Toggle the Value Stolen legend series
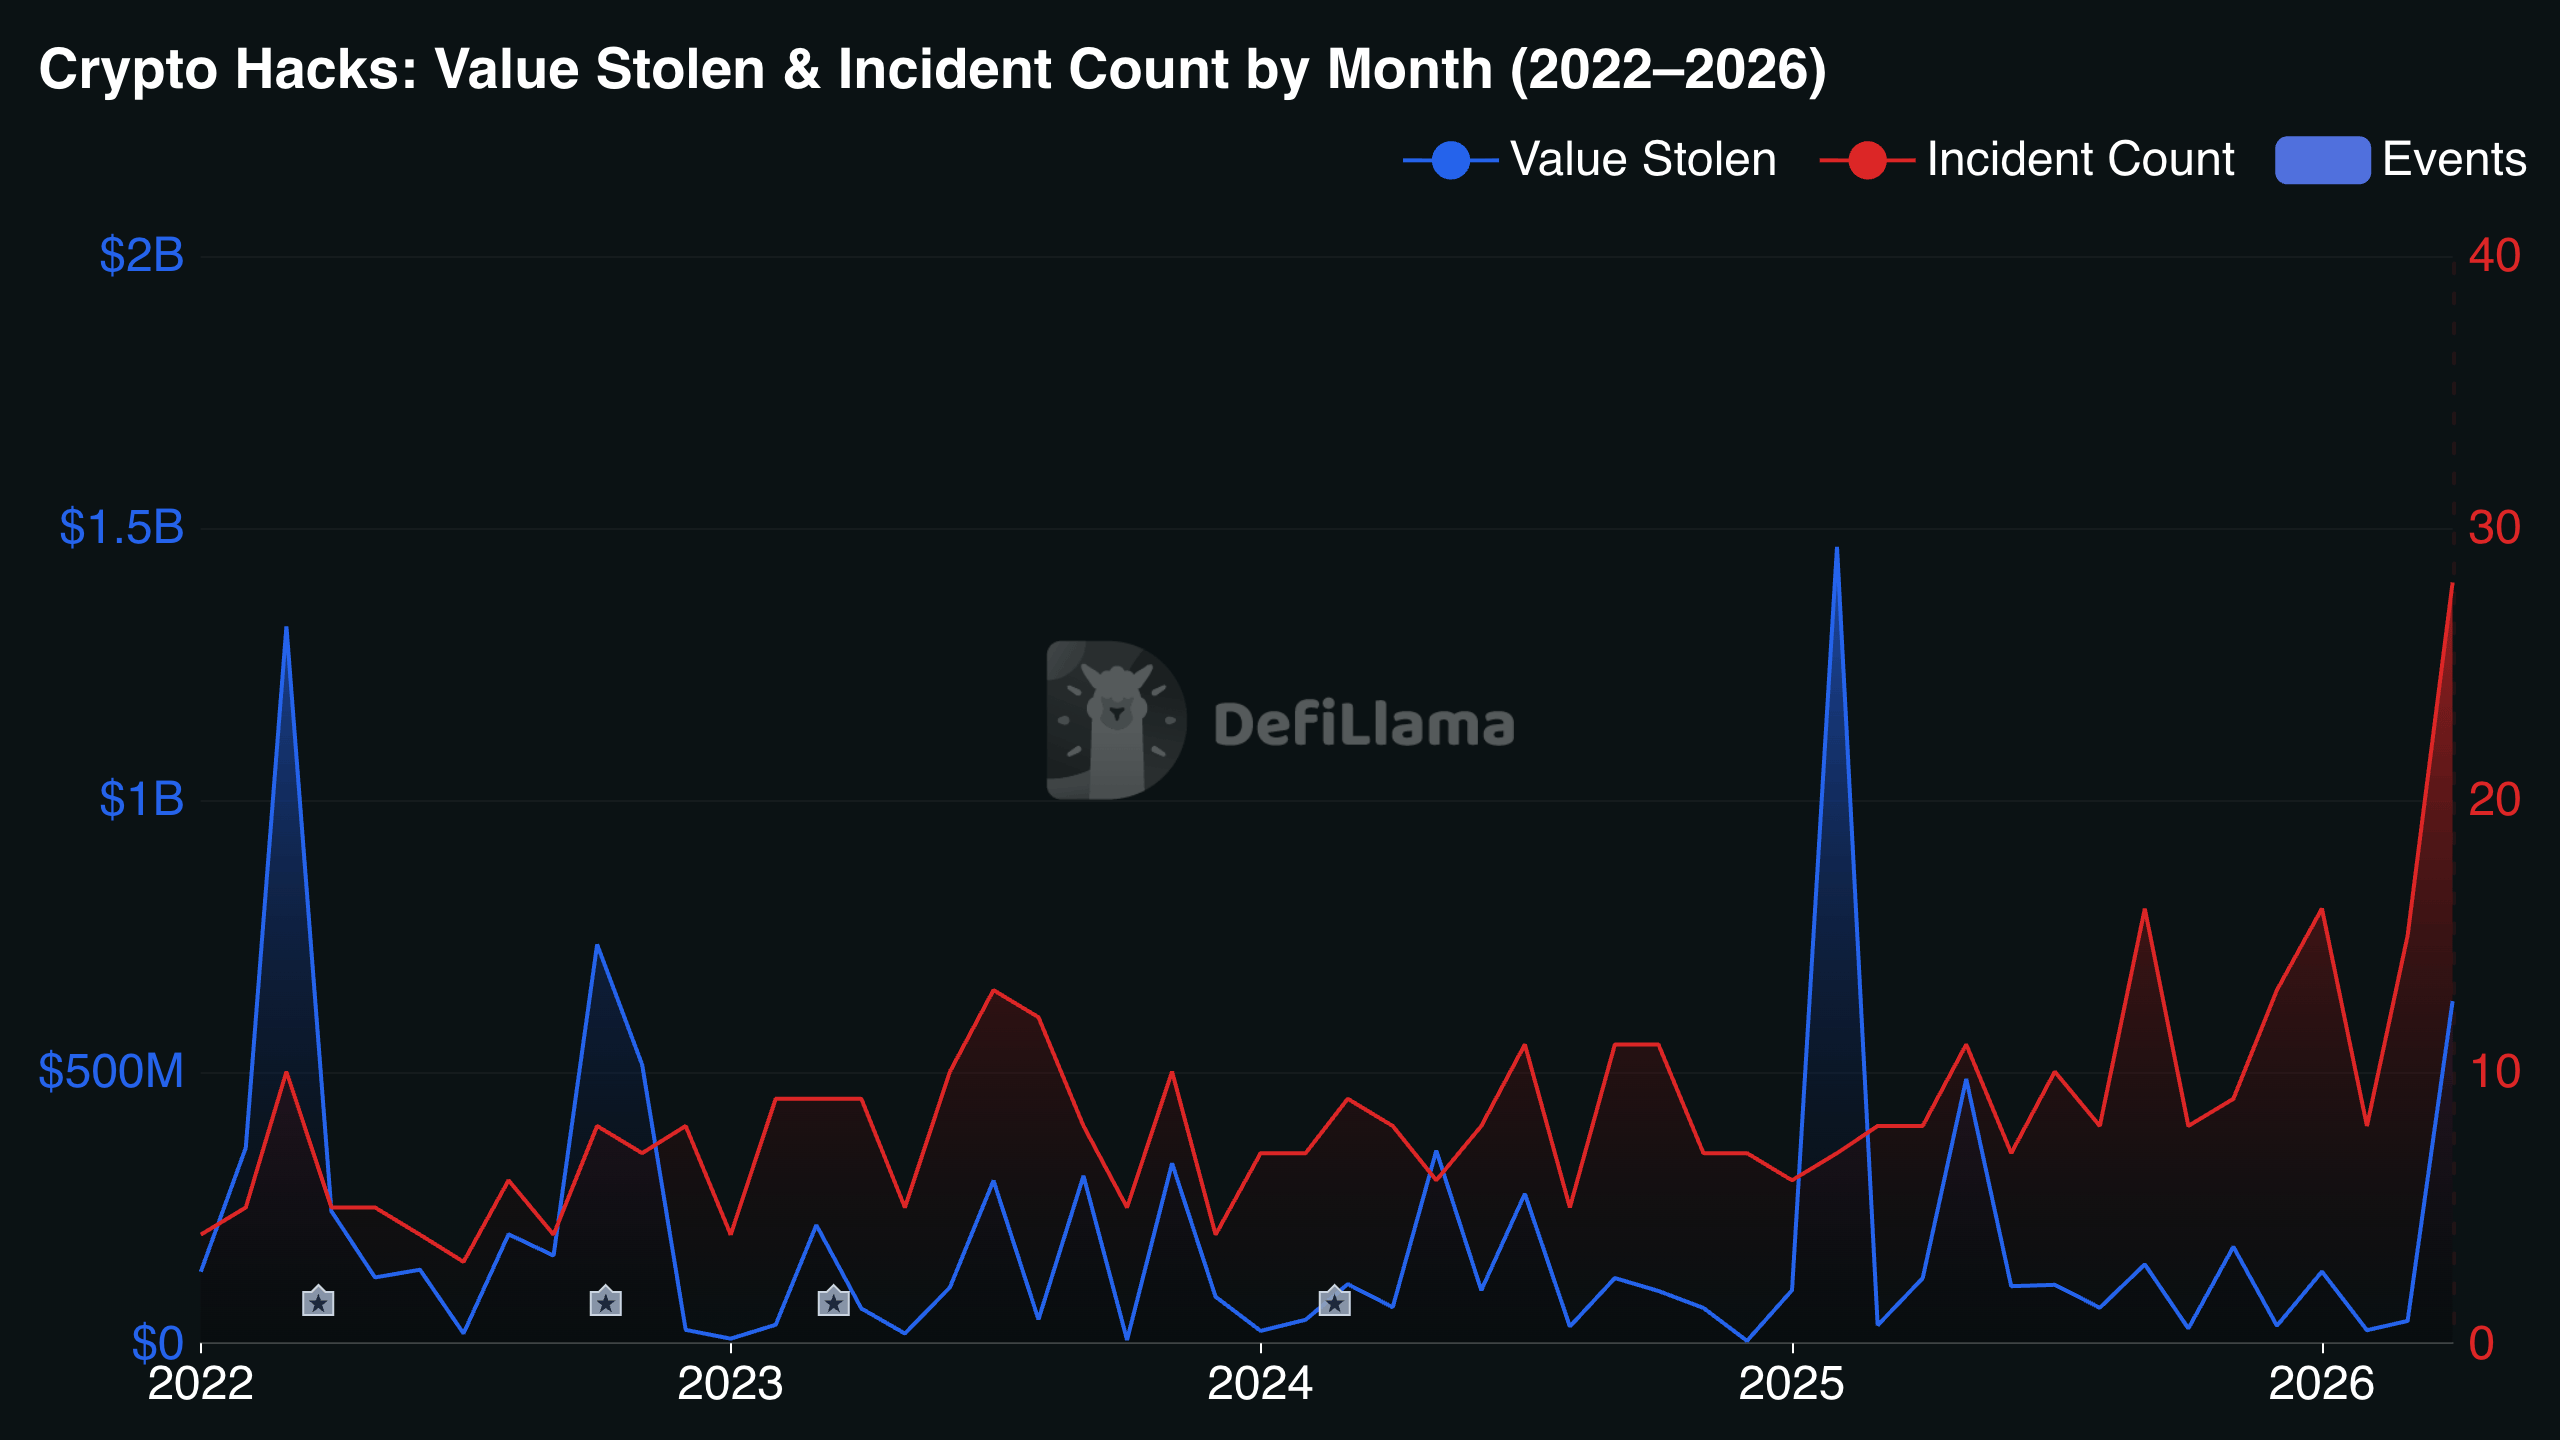 (x=1590, y=160)
